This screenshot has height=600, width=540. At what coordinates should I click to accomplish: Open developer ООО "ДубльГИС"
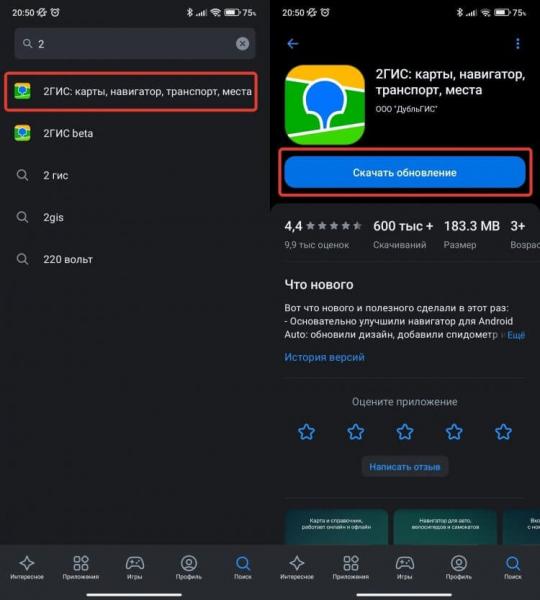(406, 109)
